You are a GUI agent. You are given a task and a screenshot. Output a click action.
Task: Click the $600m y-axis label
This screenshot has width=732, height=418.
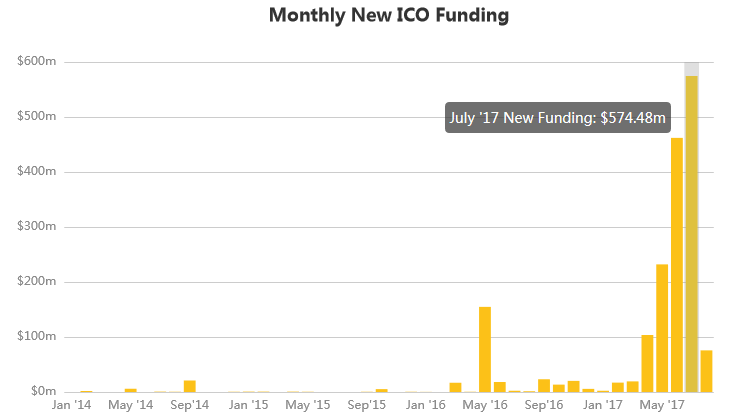[x=37, y=62]
